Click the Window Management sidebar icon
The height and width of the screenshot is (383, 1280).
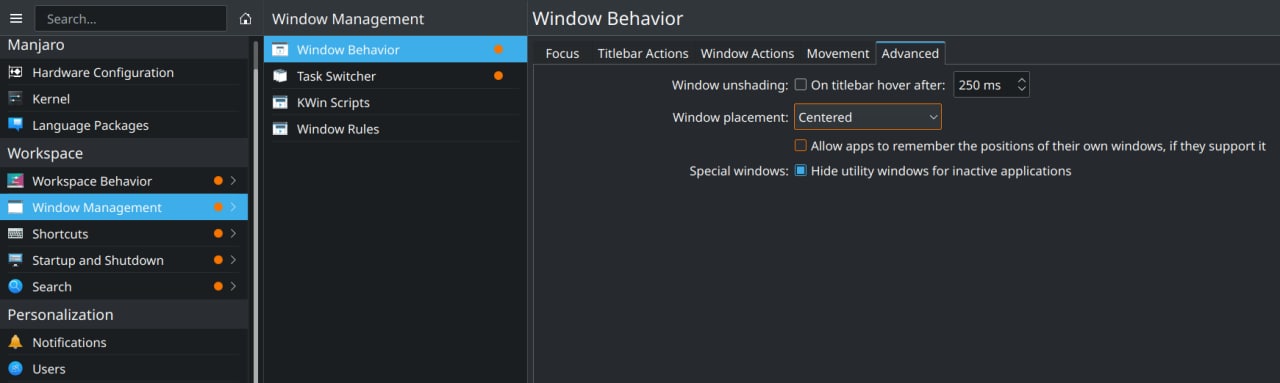pyautogui.click(x=15, y=207)
